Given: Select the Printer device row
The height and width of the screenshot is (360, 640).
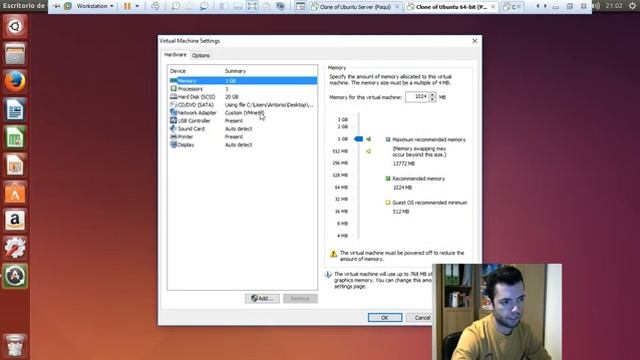Looking at the screenshot, I should (243, 137).
